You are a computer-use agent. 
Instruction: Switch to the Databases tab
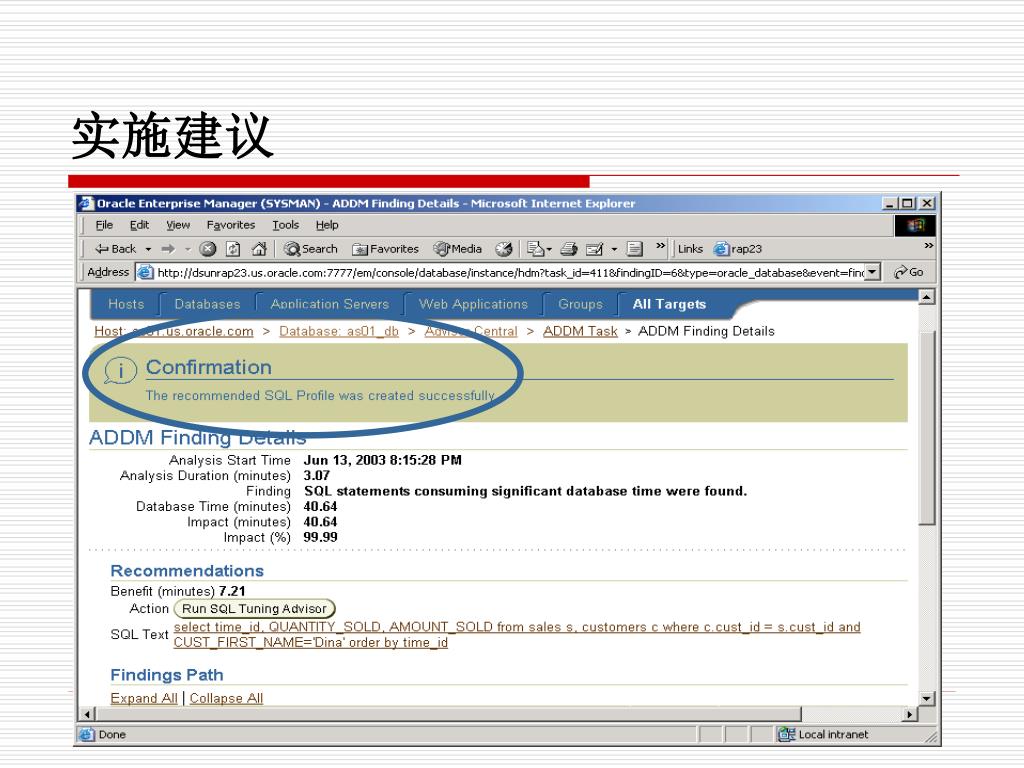pos(207,304)
